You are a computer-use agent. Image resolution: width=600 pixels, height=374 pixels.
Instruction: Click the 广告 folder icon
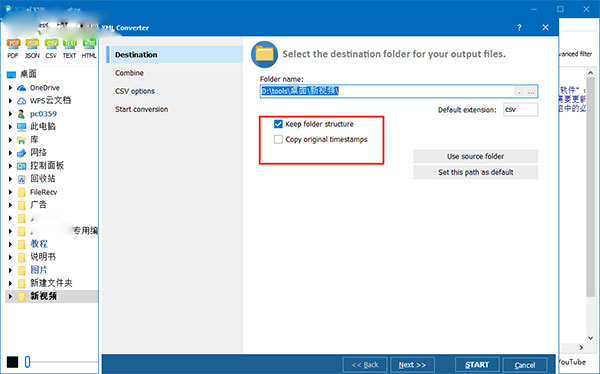coord(22,205)
